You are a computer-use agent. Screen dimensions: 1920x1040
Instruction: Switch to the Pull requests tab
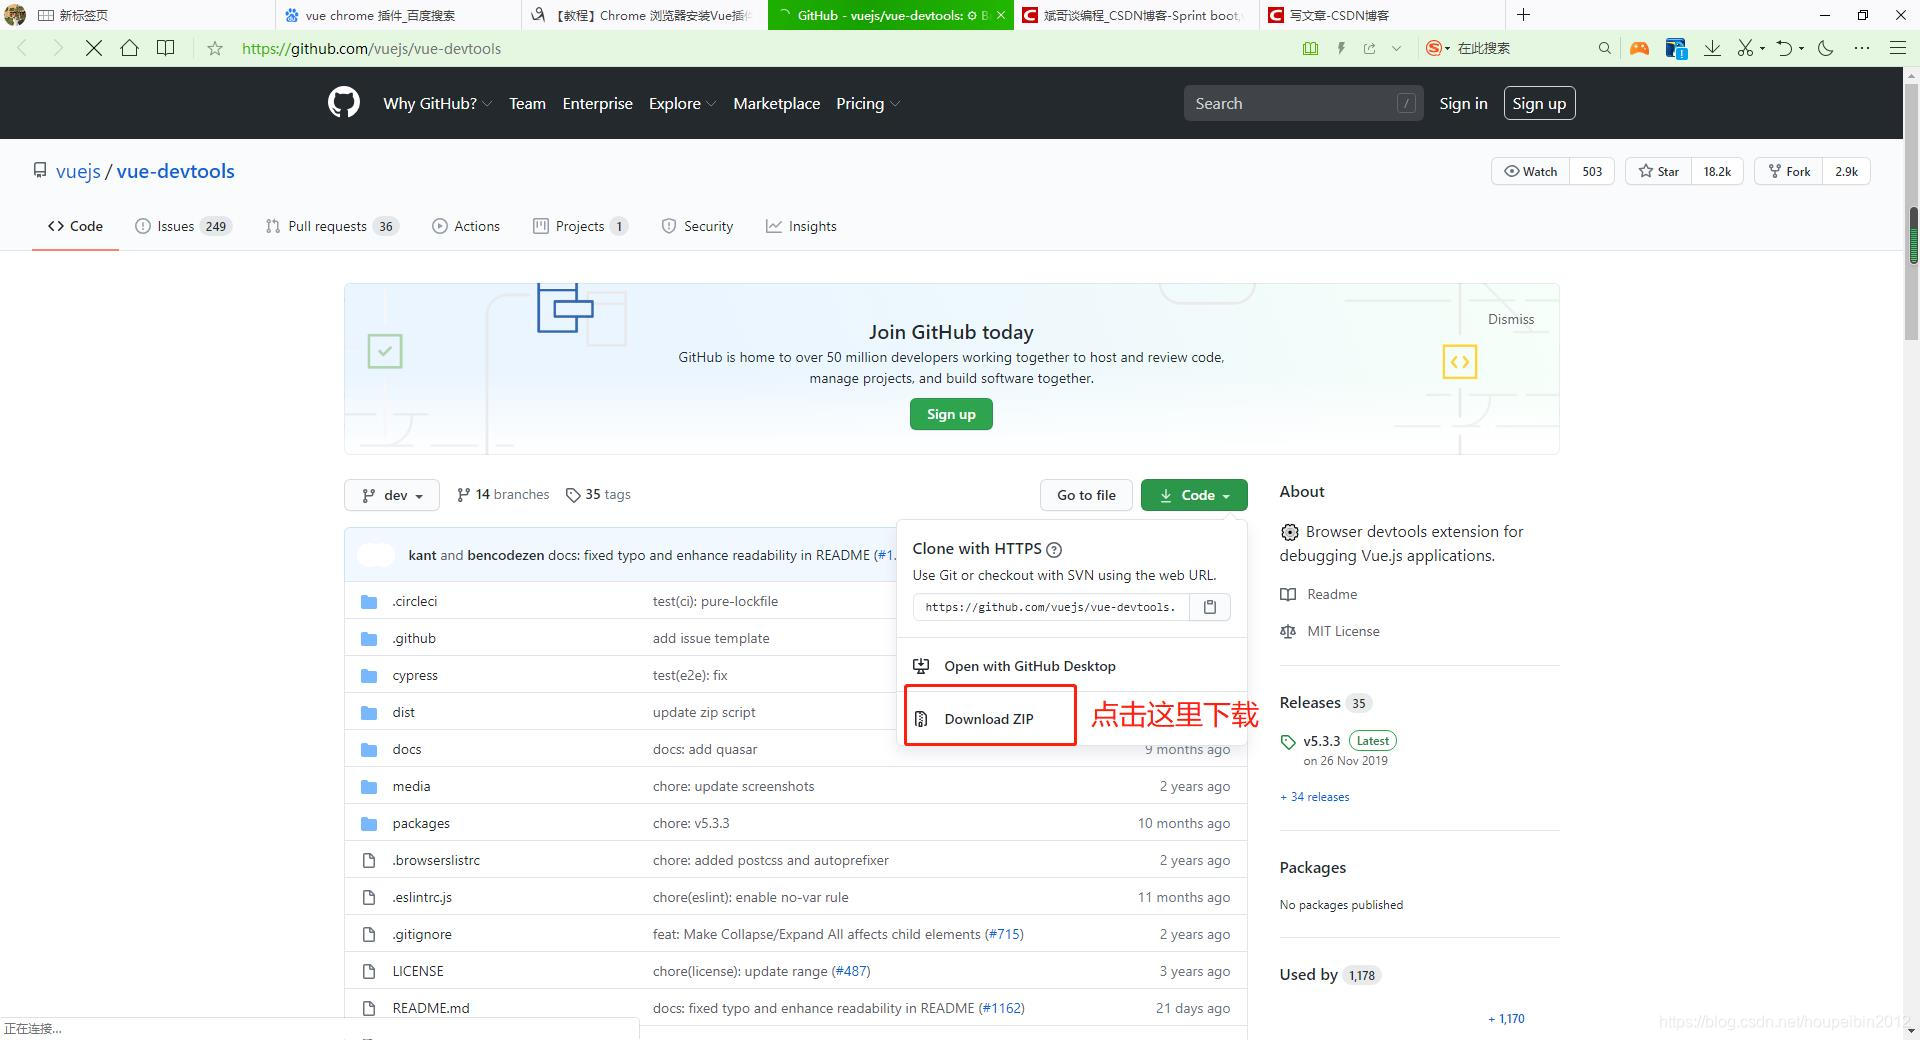pyautogui.click(x=332, y=226)
